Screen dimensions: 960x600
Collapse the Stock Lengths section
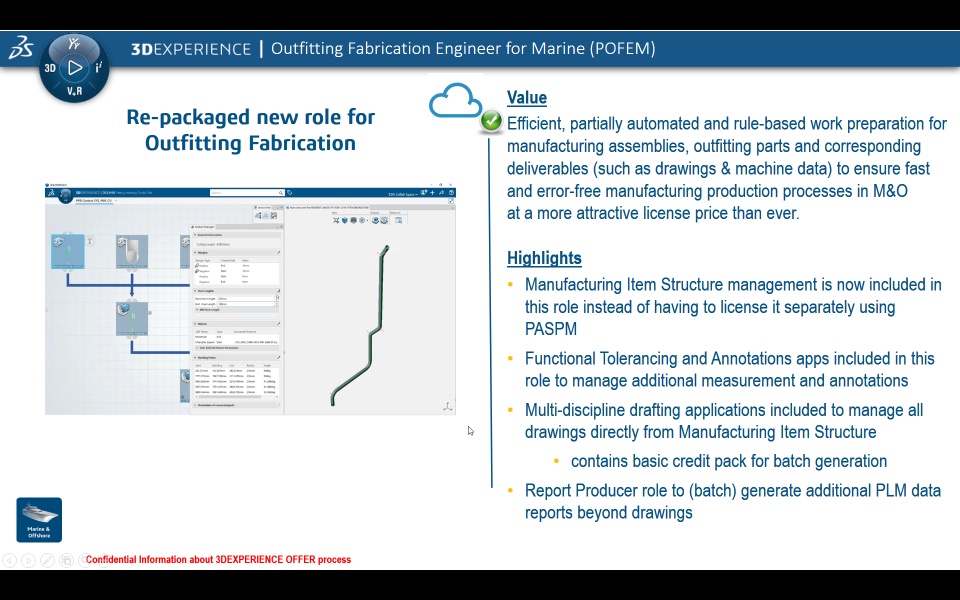click(x=195, y=291)
